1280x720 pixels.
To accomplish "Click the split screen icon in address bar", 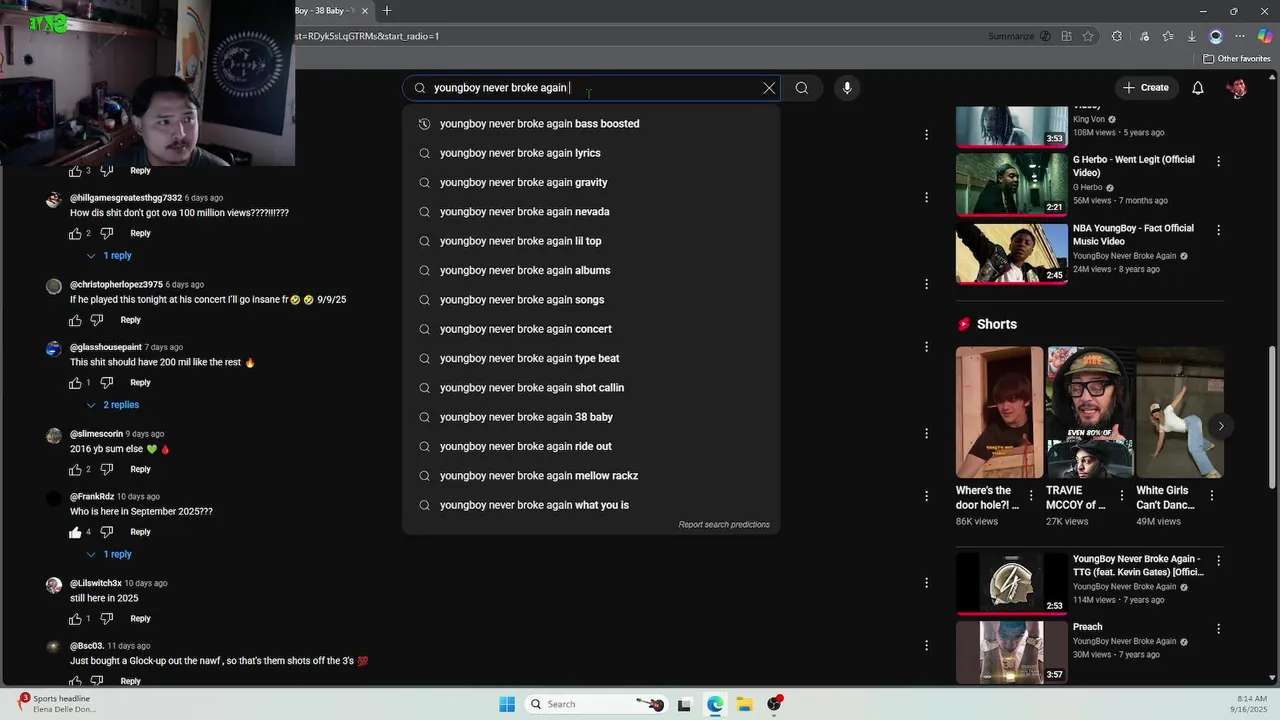I will (1067, 36).
